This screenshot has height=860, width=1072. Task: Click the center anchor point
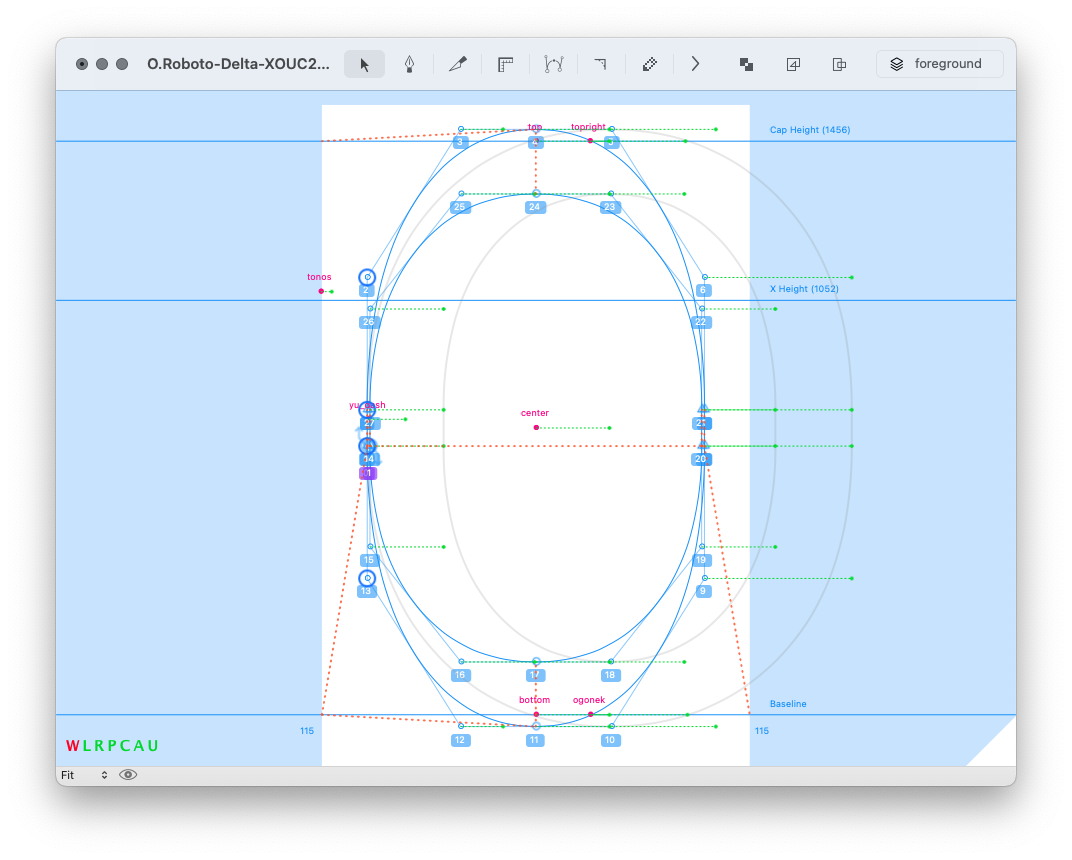(x=536, y=427)
